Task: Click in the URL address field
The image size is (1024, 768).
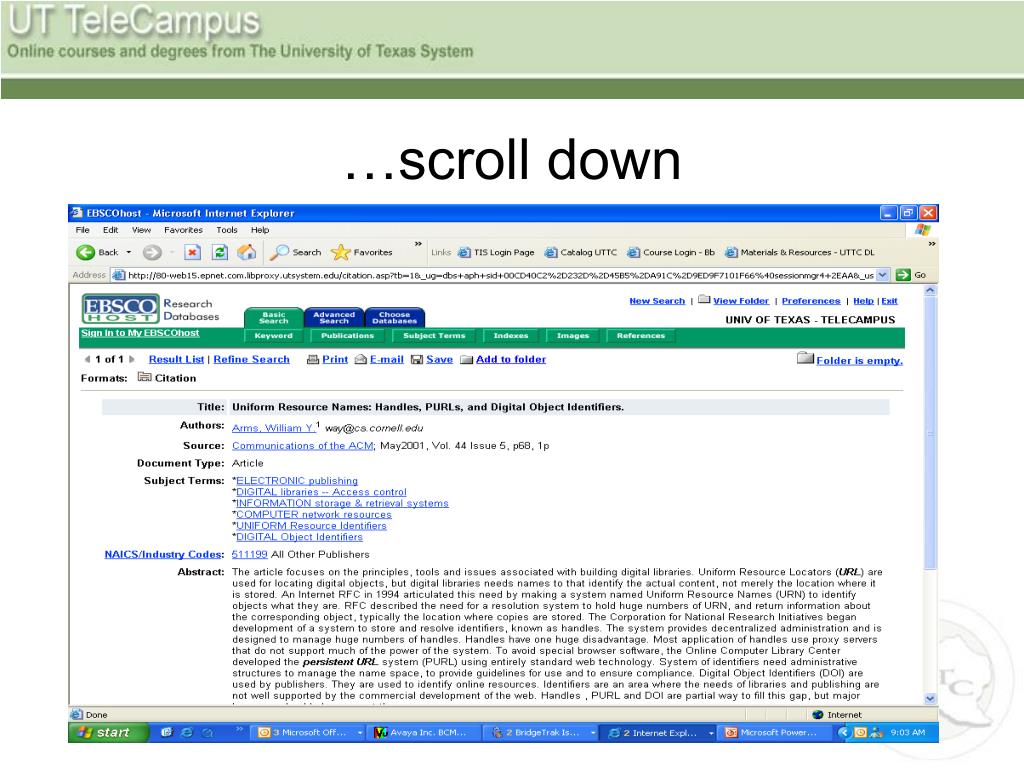Action: 500,275
